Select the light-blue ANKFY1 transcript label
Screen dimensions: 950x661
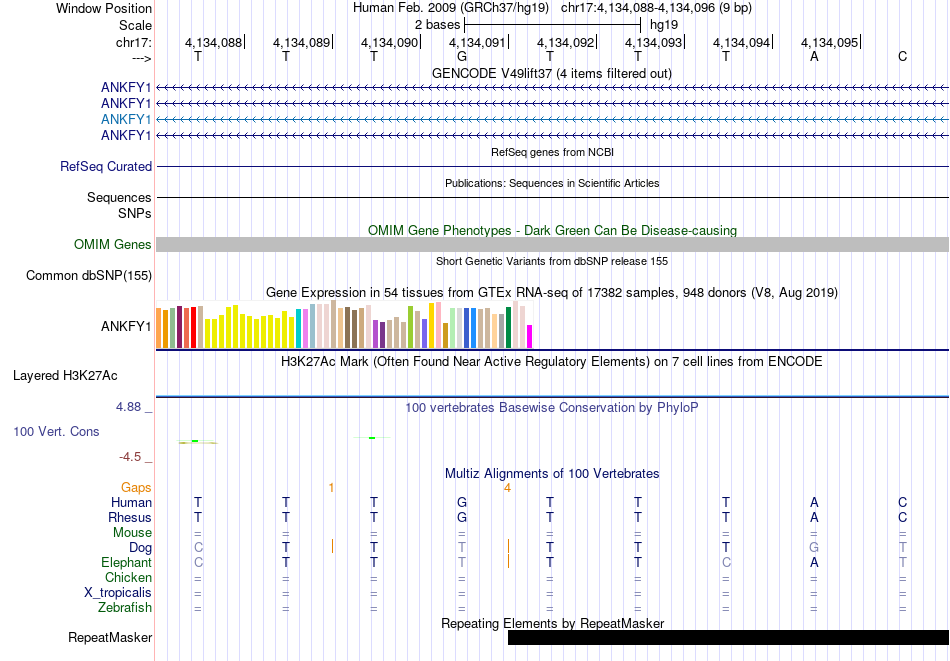click(126, 119)
